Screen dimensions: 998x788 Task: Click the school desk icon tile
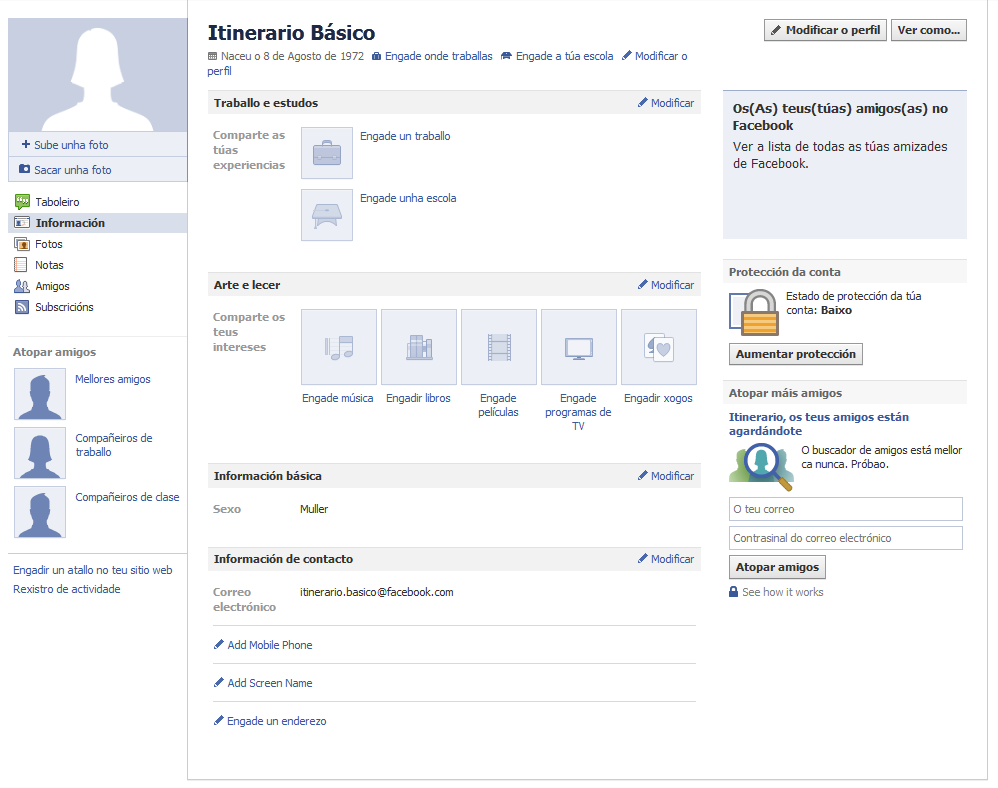point(327,215)
